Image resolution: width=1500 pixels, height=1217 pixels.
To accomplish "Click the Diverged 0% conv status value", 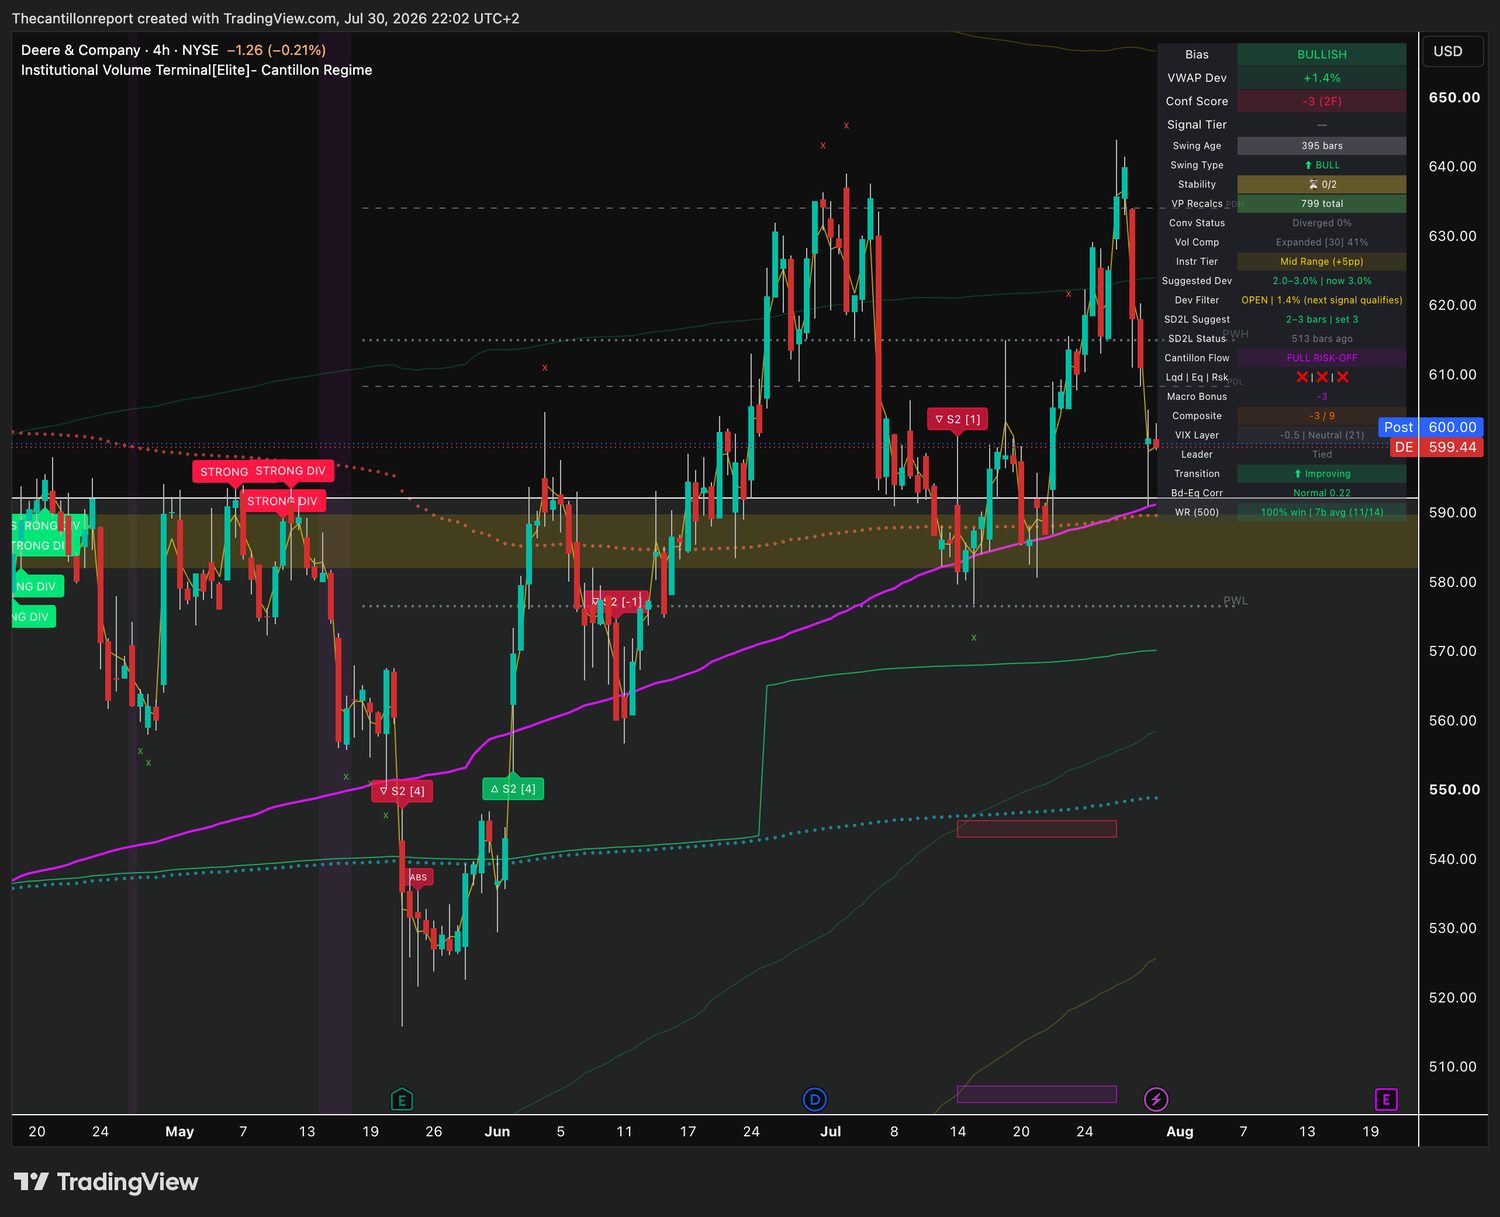I will (1322, 223).
